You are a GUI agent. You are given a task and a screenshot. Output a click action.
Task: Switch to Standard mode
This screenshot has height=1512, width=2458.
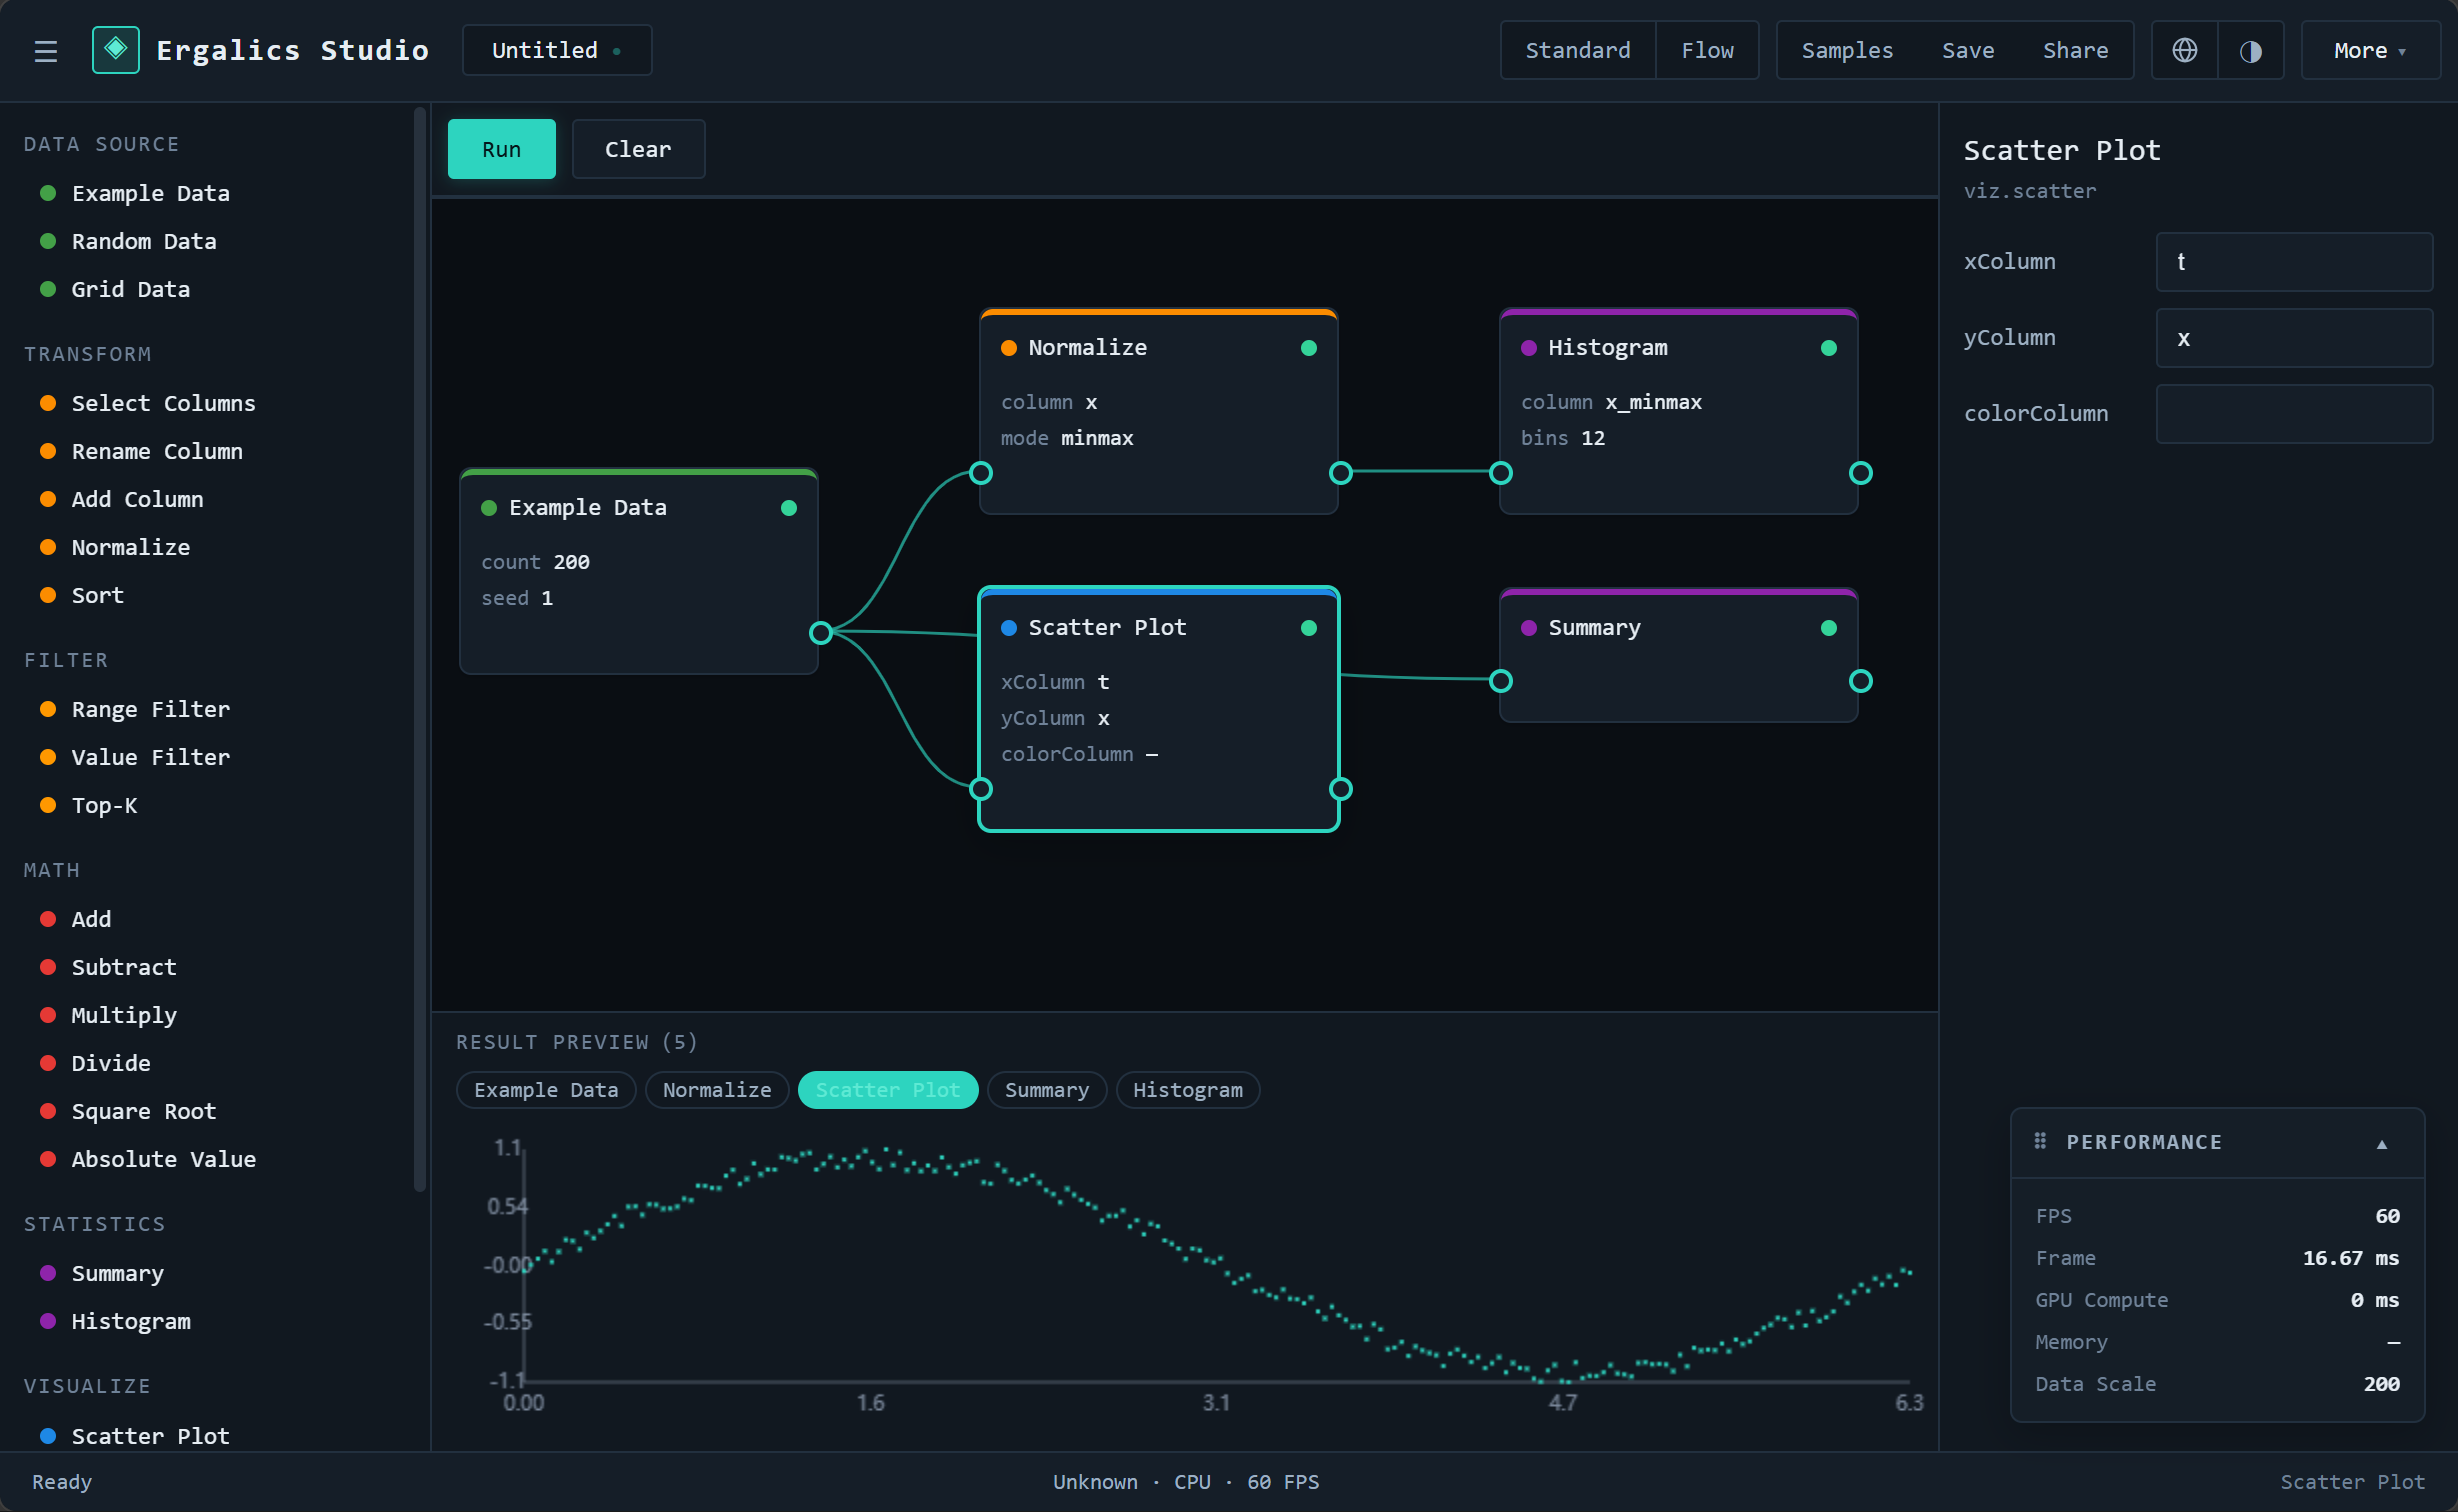1578,50
